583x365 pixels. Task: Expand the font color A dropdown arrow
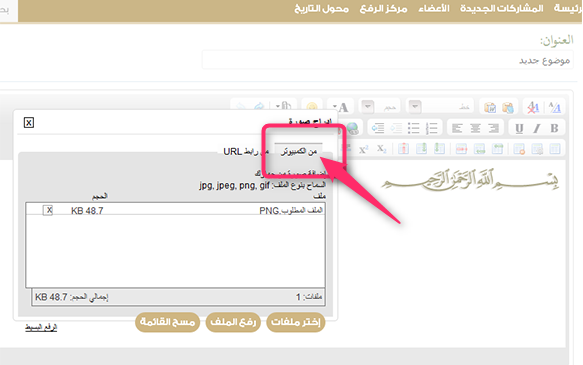(x=335, y=107)
